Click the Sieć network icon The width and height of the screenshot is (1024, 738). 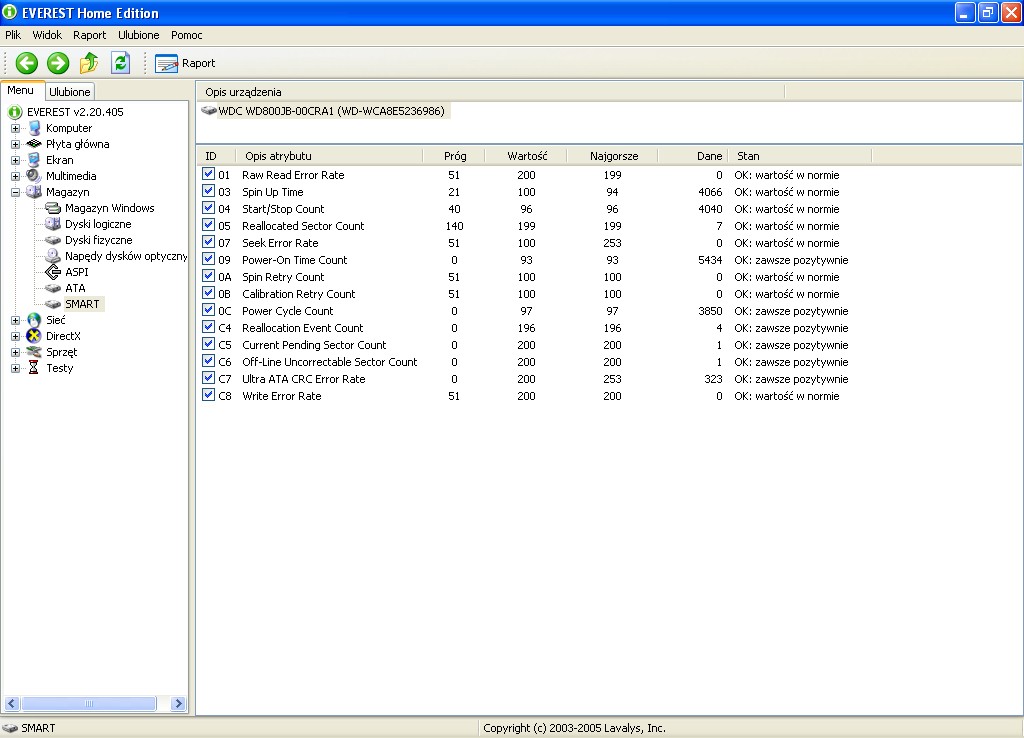34,320
